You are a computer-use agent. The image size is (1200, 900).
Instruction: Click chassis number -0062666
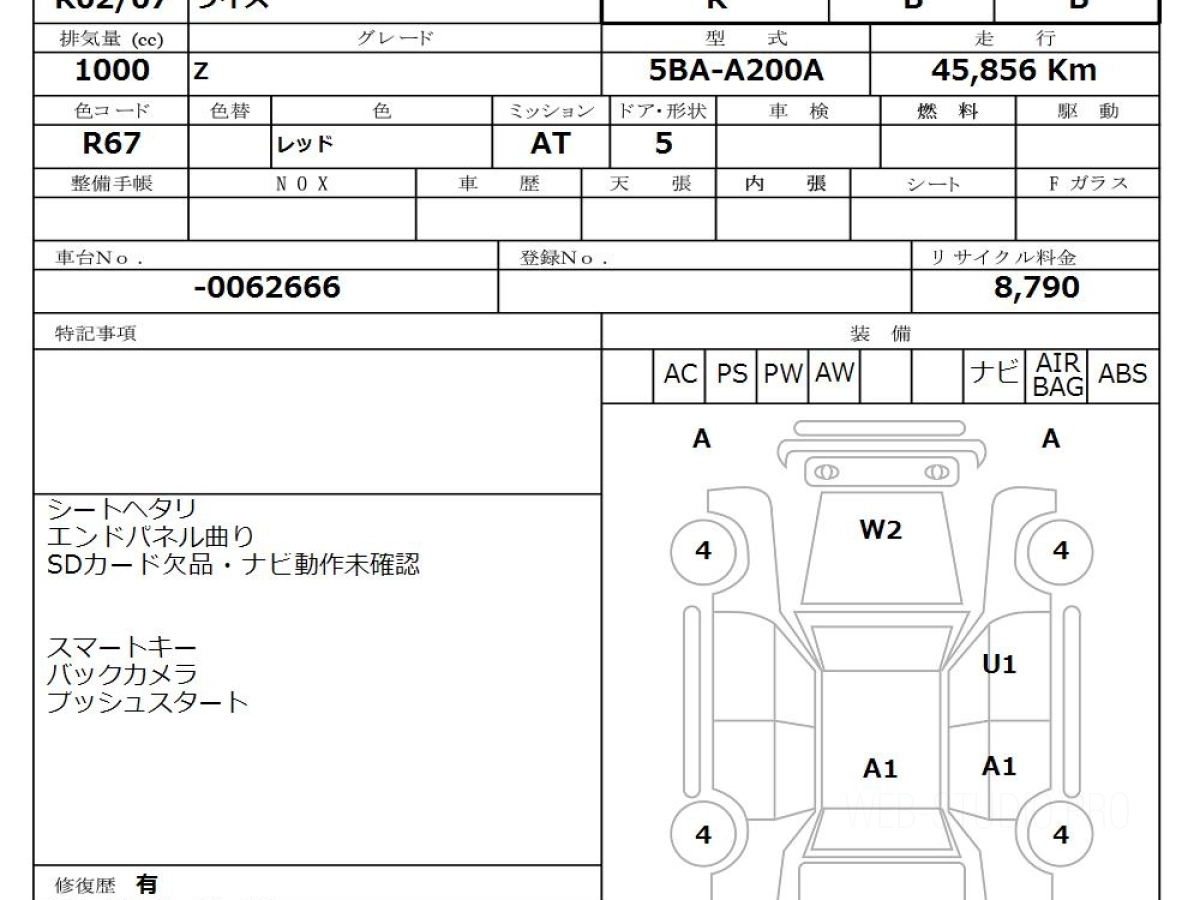(x=267, y=289)
